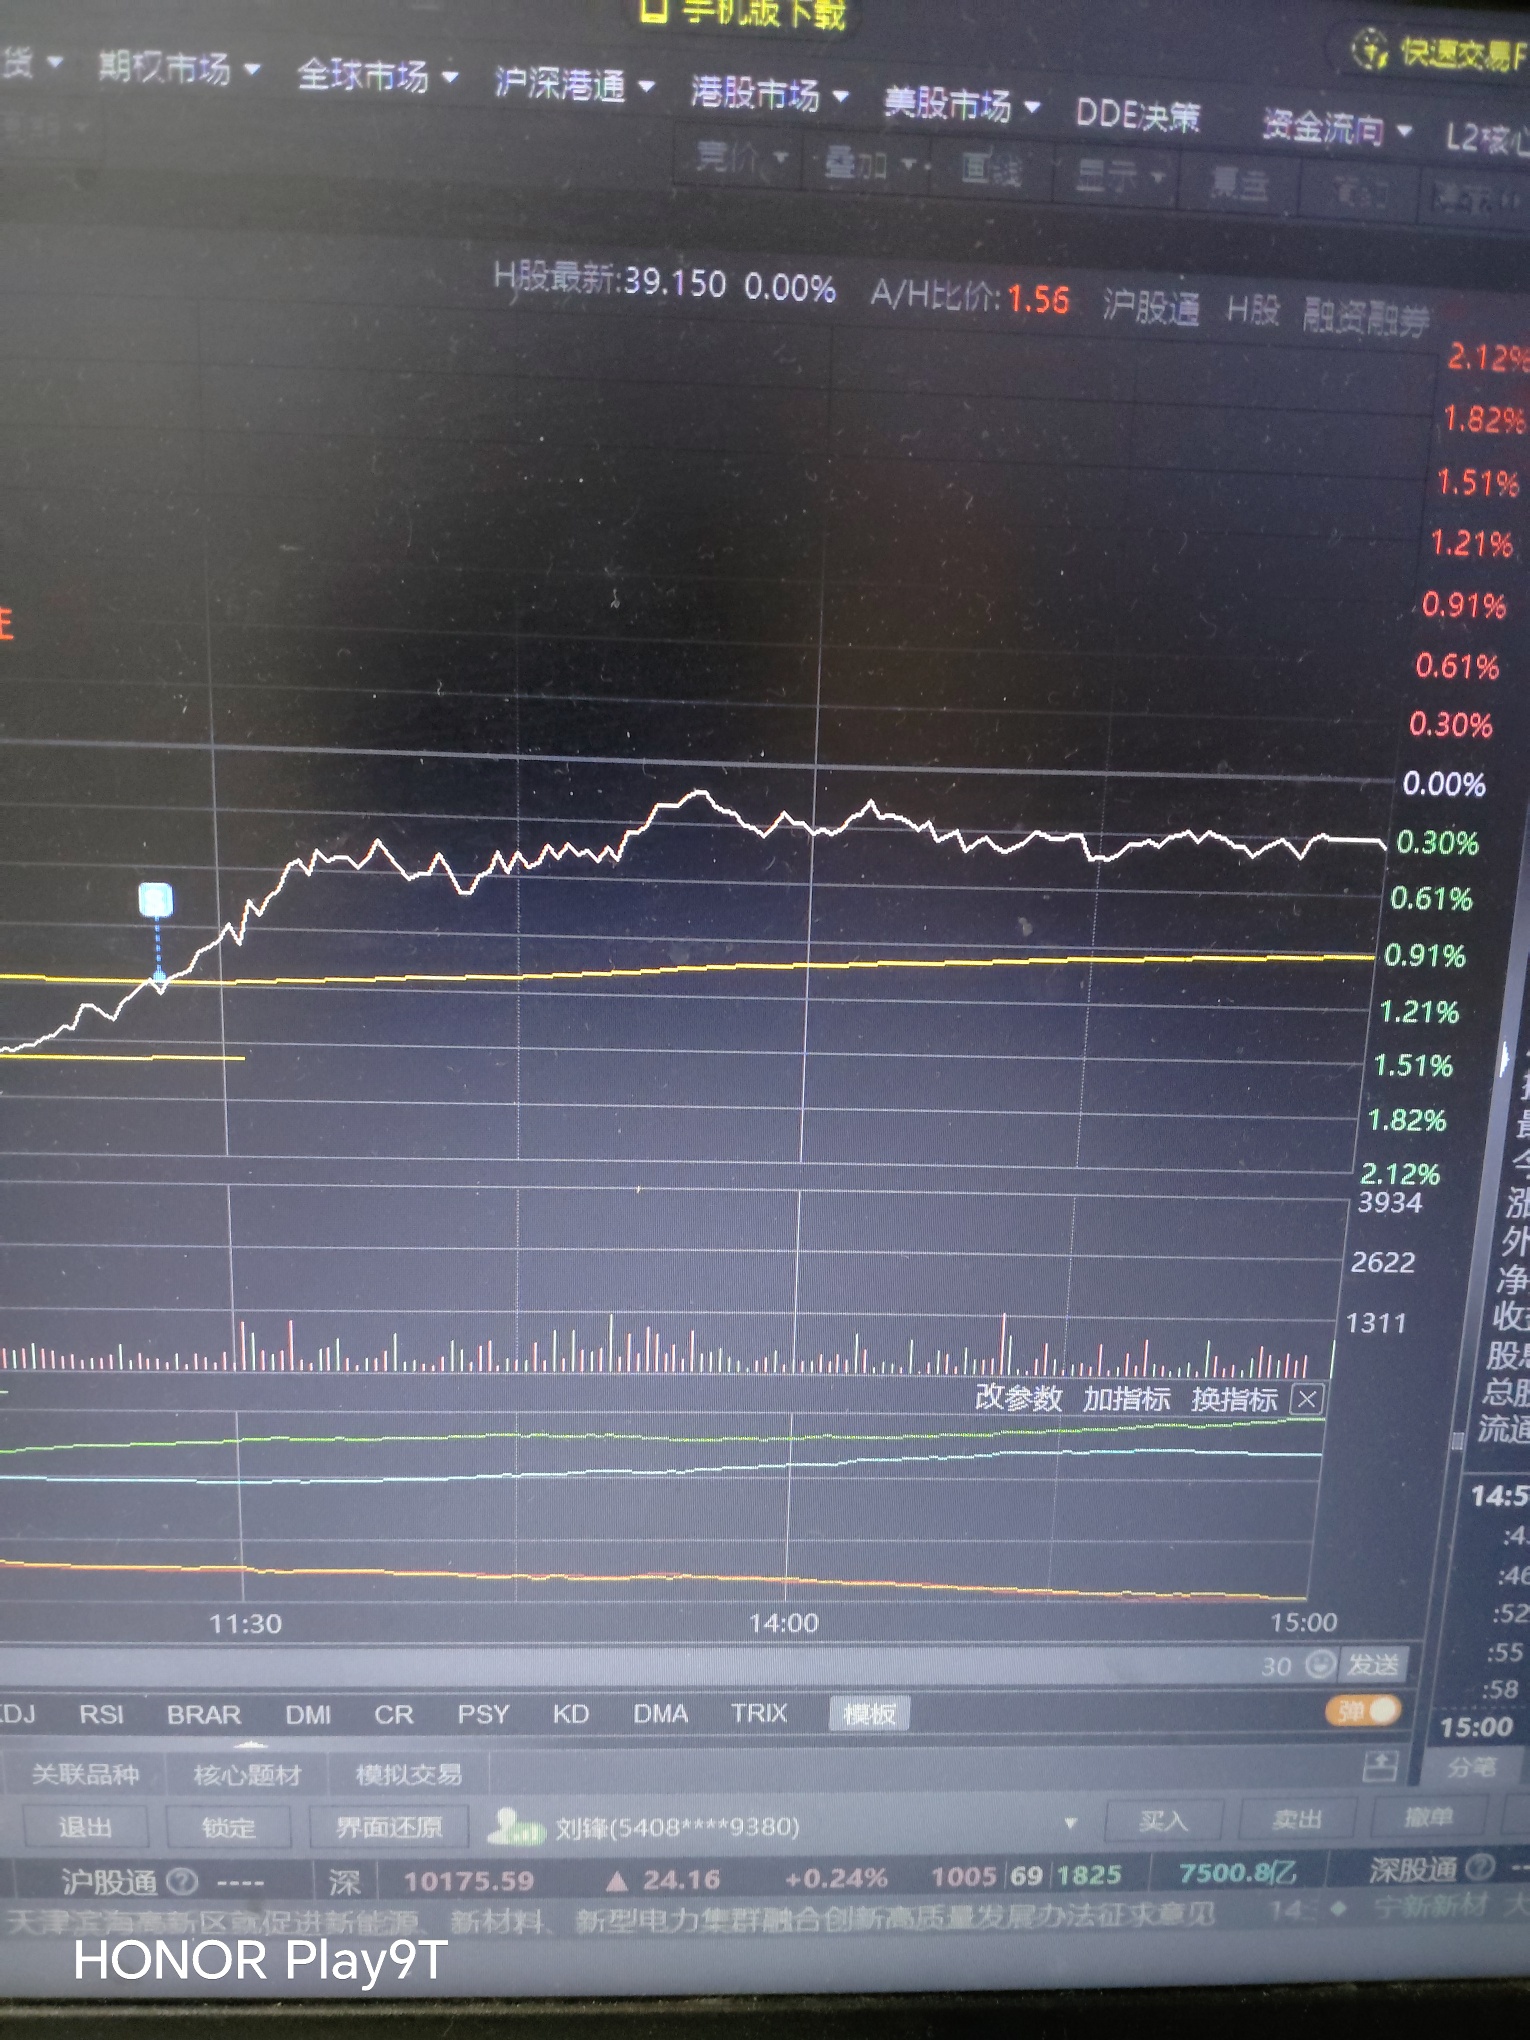Viewport: 1530px width, 2040px height.
Task: Click the 界面还原 restore layout button
Action: pyautogui.click(x=389, y=1828)
